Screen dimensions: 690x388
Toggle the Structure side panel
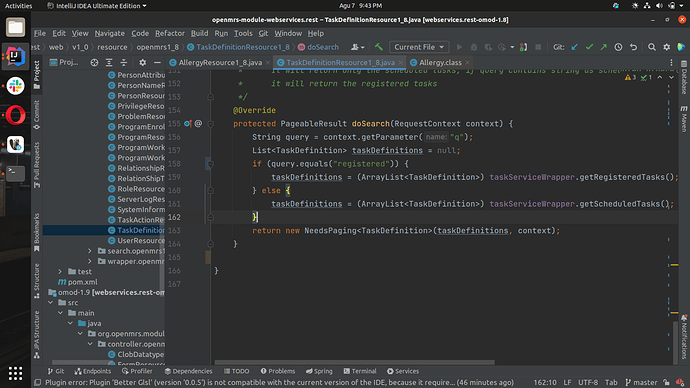[37, 281]
